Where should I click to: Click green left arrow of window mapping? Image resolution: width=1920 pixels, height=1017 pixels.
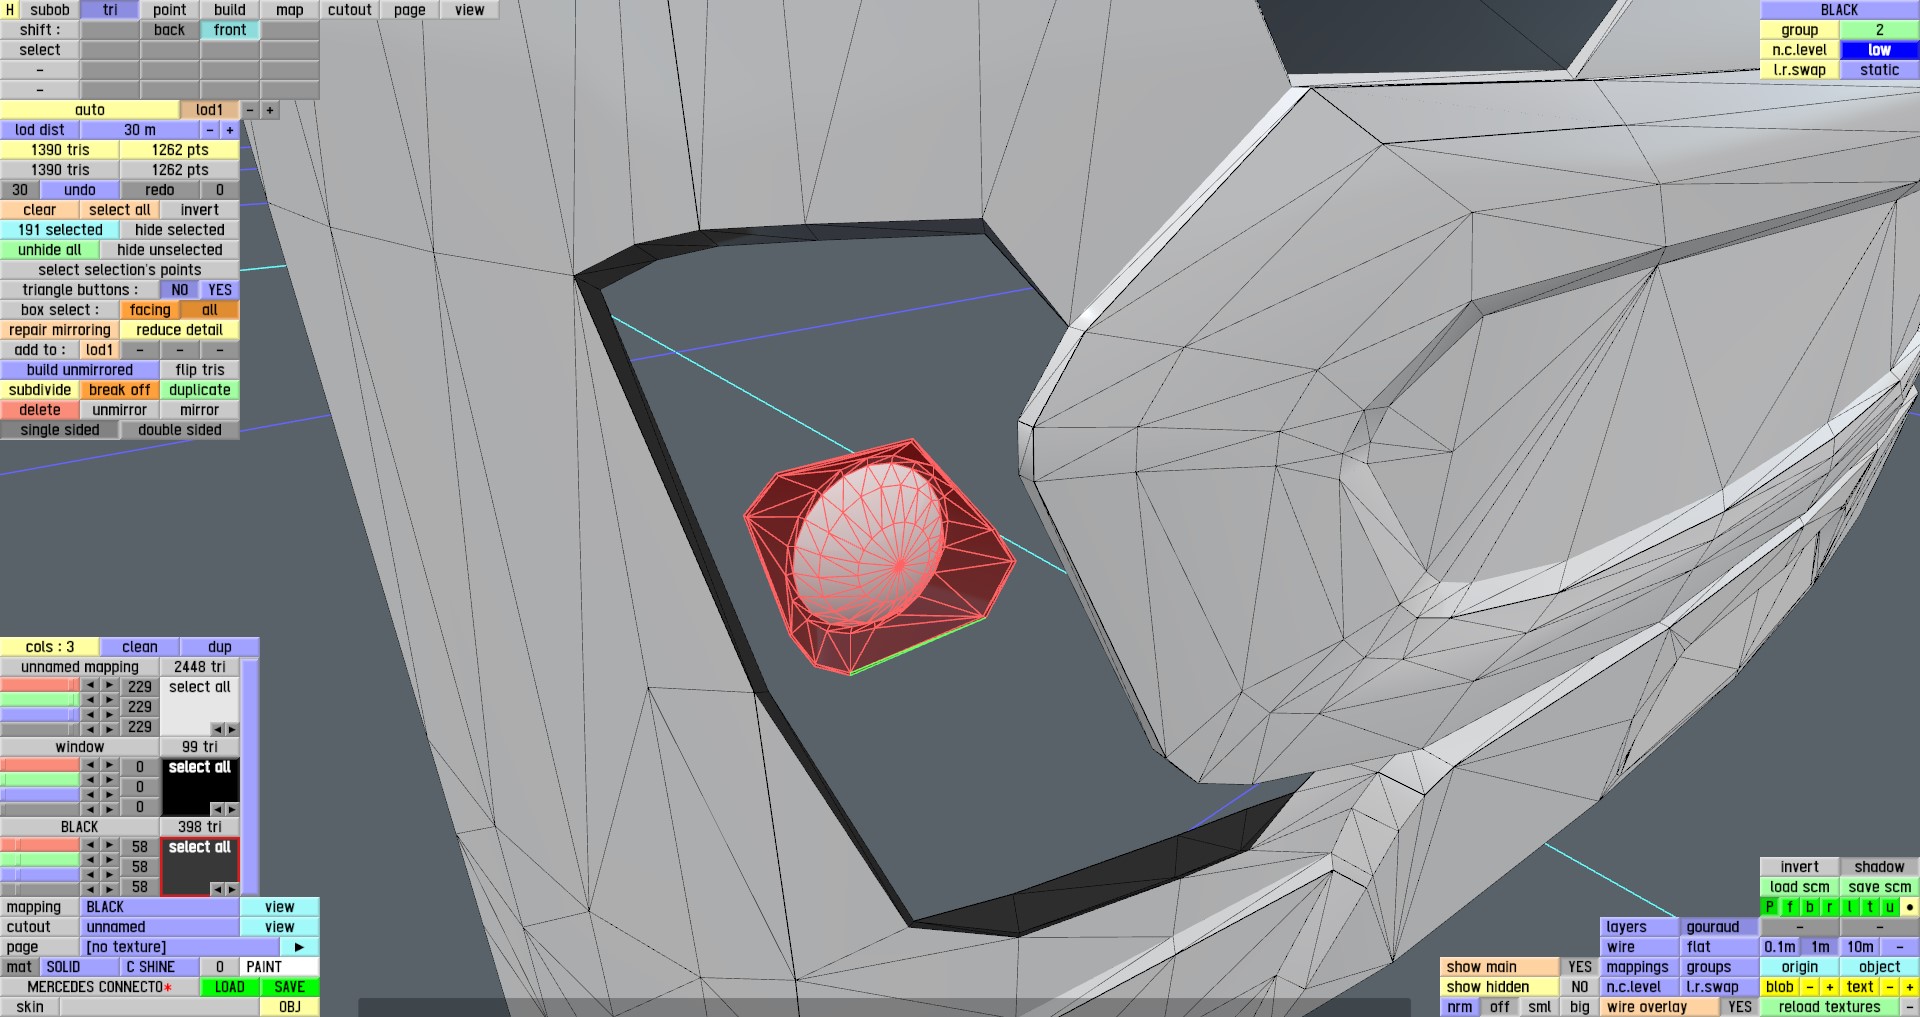click(90, 780)
